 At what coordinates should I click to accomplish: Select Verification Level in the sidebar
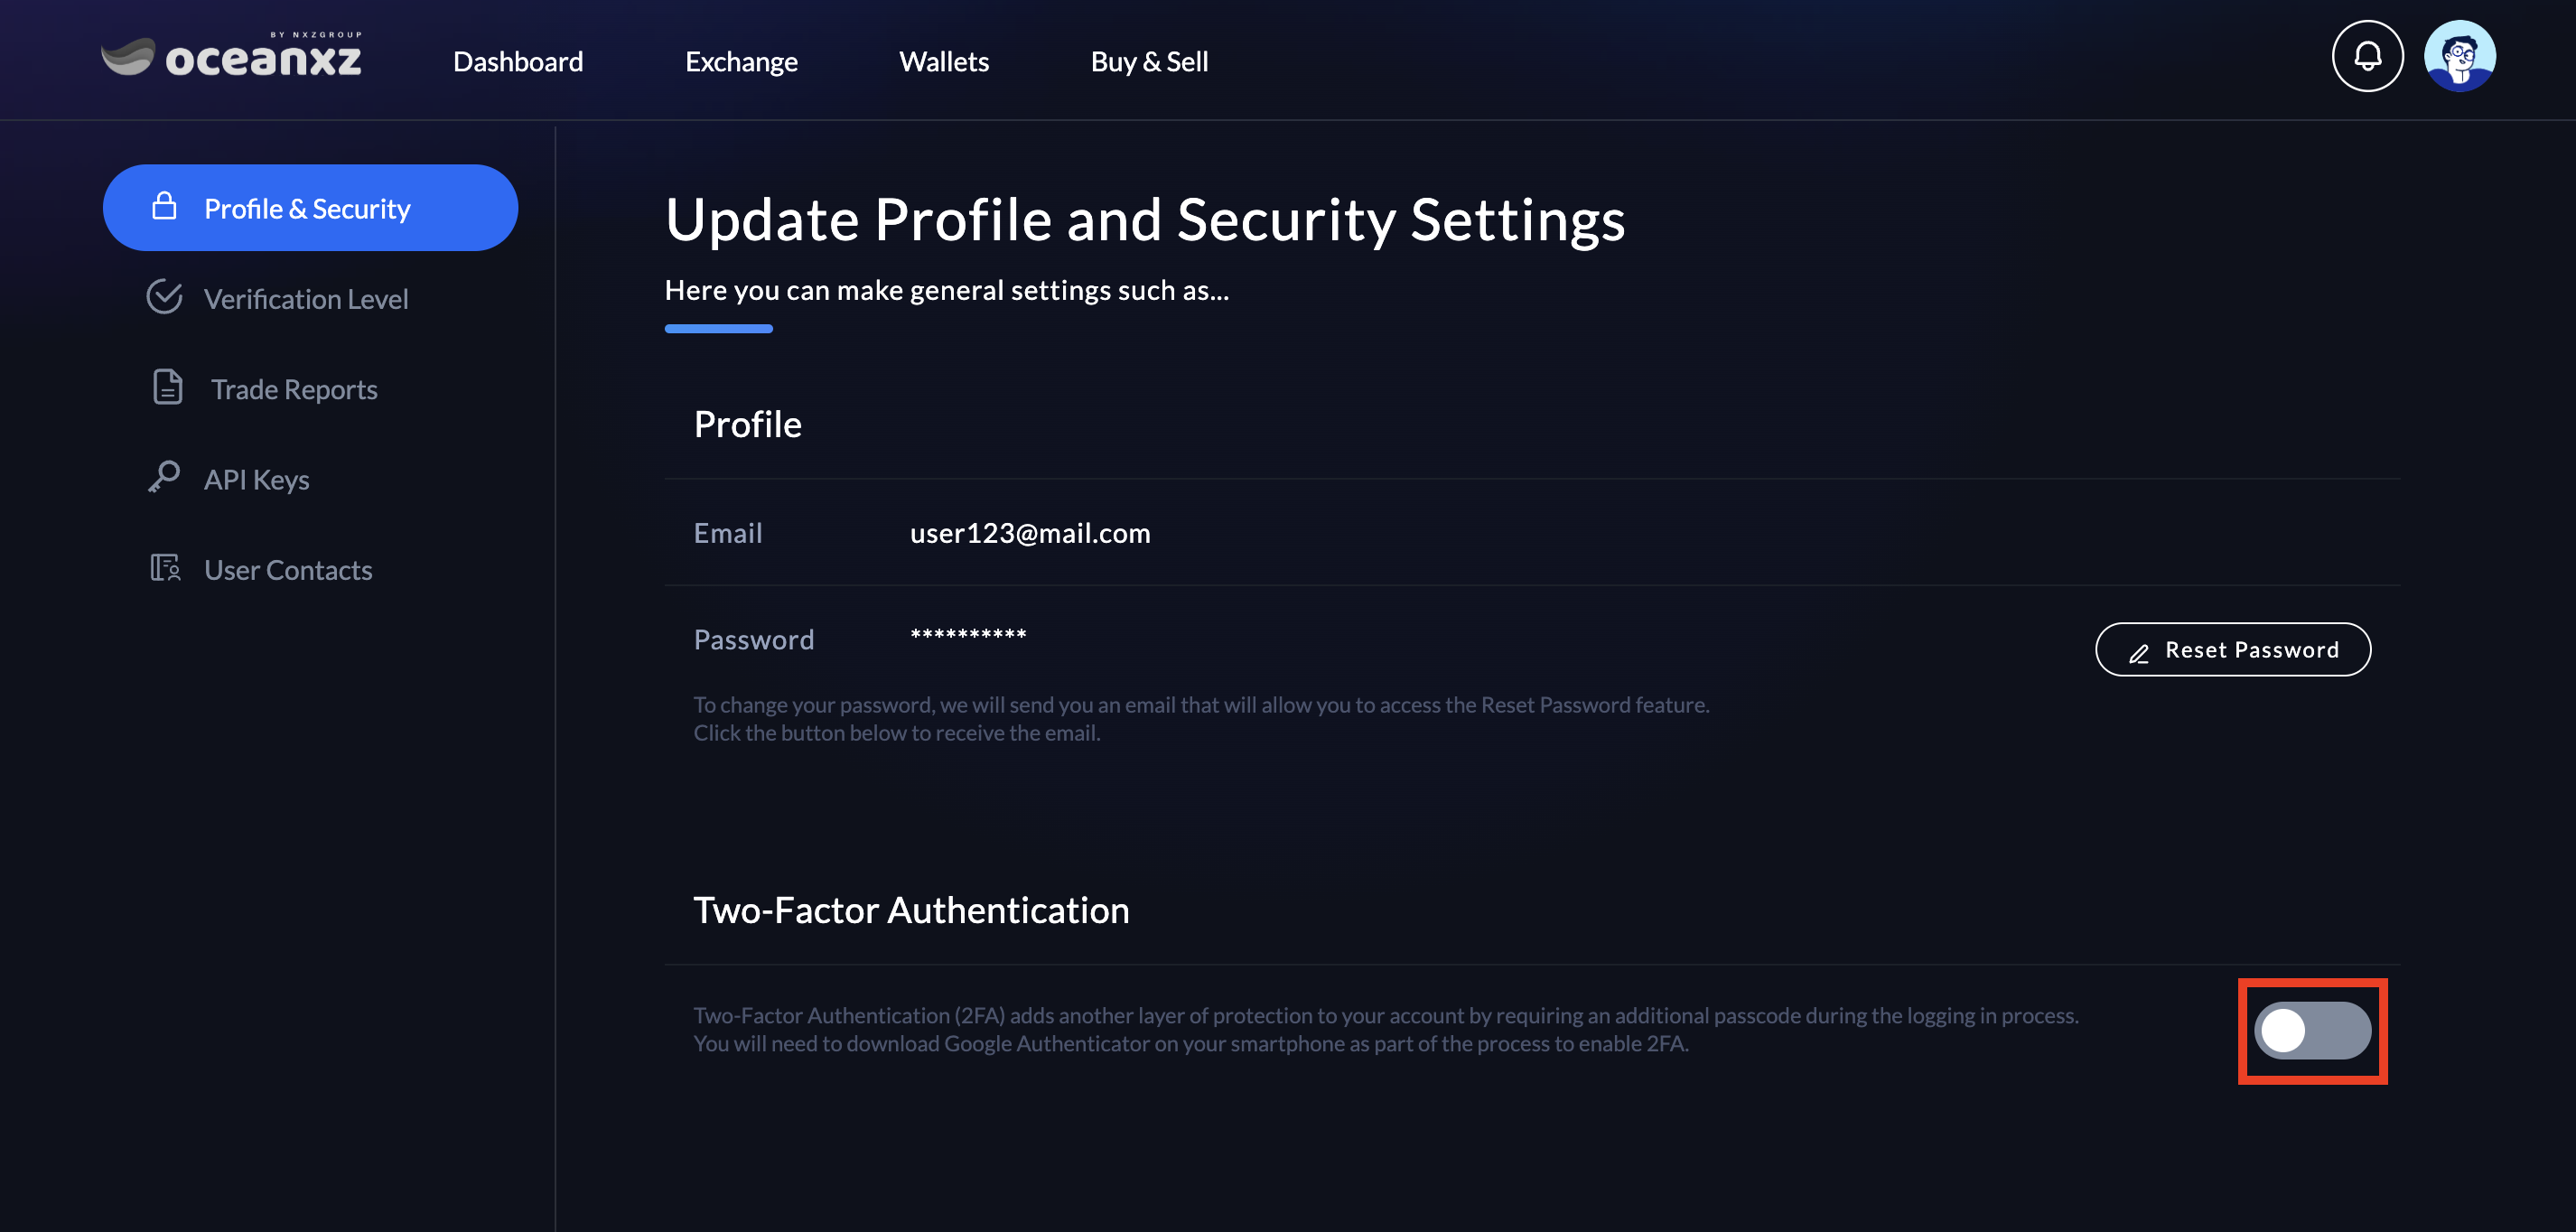tap(305, 299)
